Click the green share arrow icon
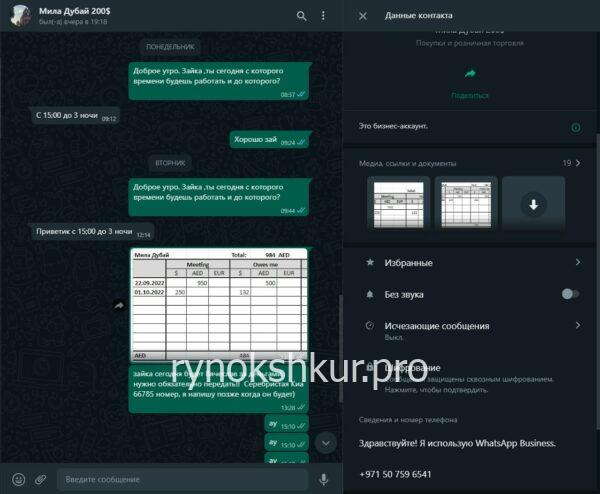This screenshot has width=600, height=494. tap(470, 73)
